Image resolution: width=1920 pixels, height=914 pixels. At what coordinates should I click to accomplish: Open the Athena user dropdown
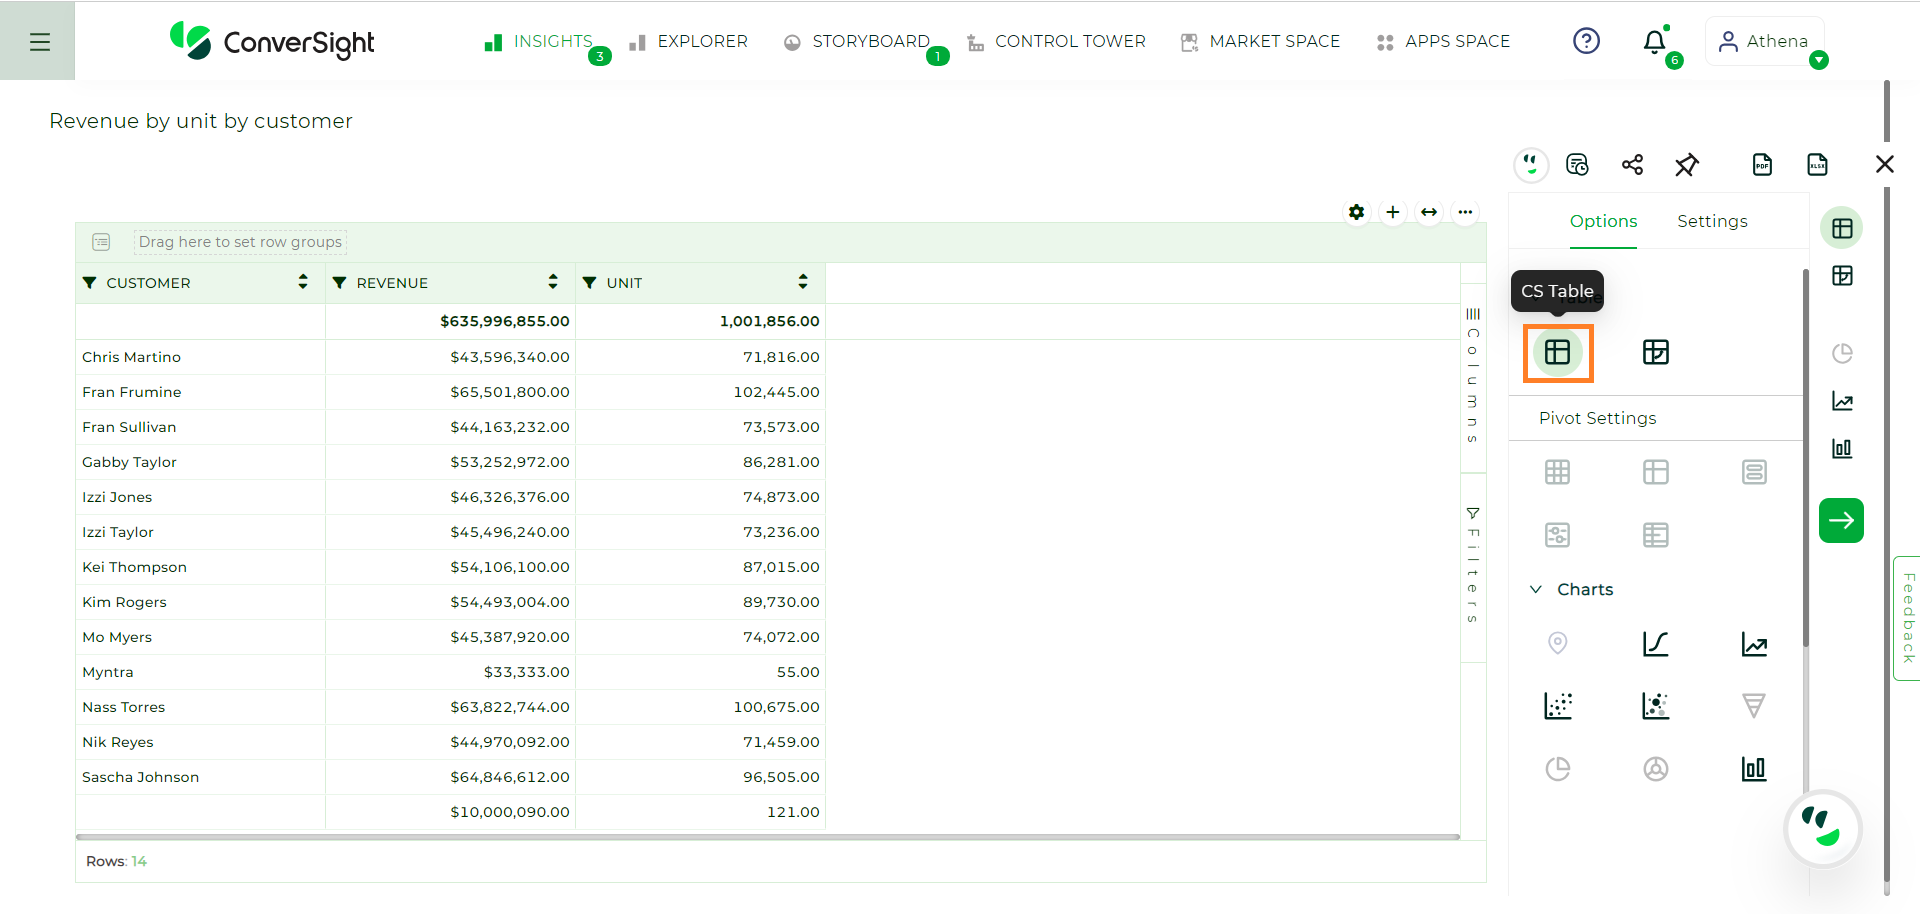(x=1765, y=42)
